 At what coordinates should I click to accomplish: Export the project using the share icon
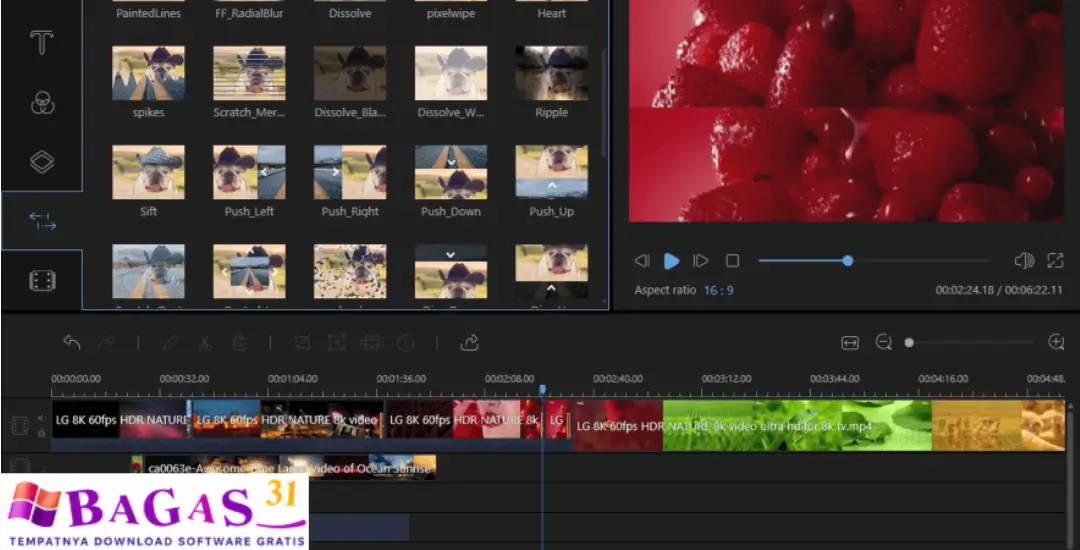pos(469,342)
